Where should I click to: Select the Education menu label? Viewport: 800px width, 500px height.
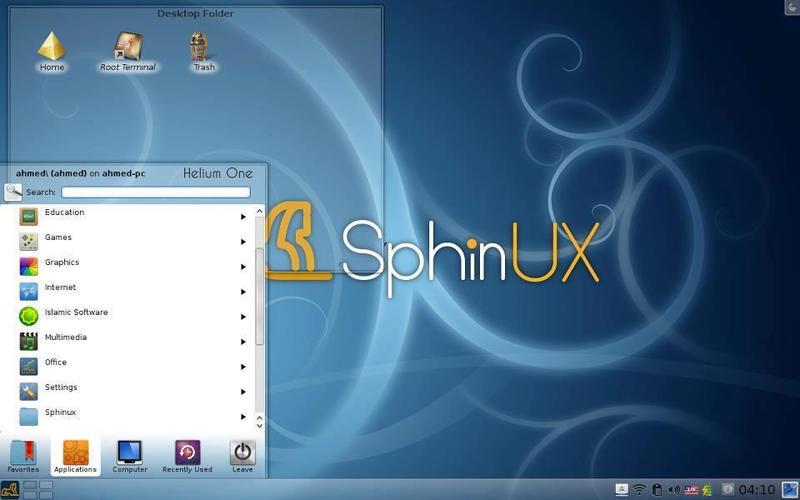pyautogui.click(x=64, y=212)
